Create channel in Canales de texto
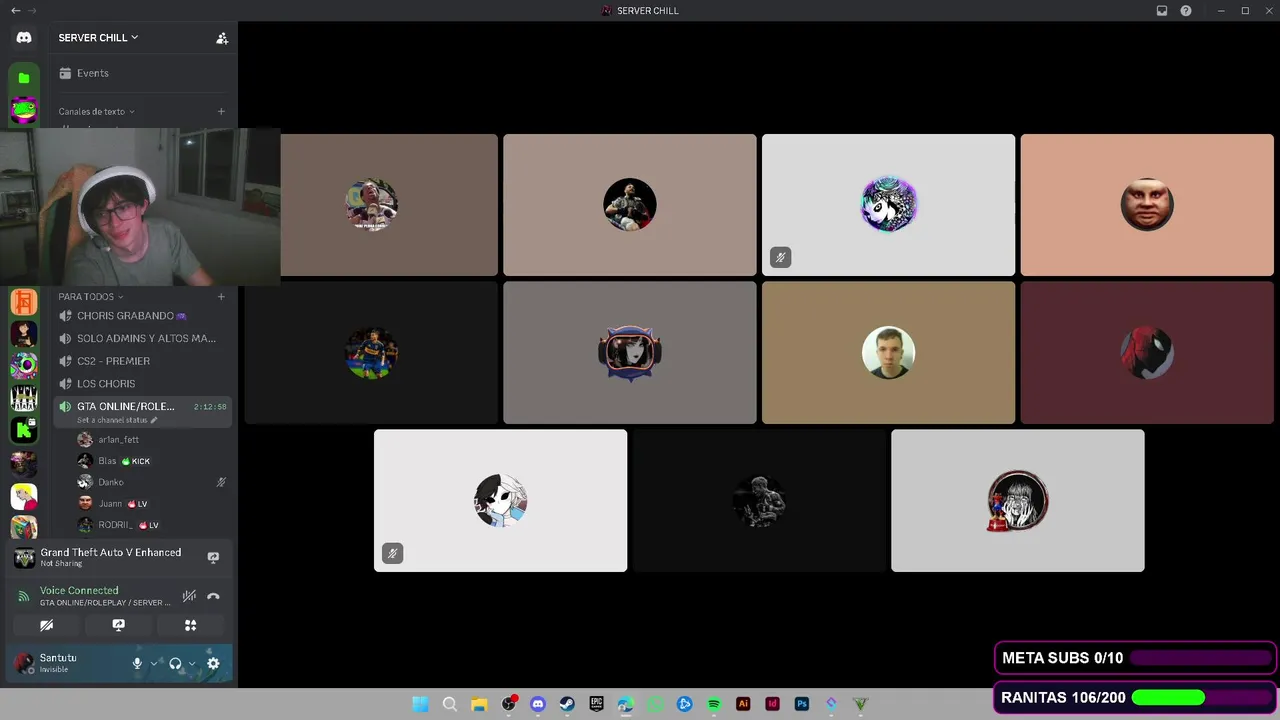The width and height of the screenshot is (1280, 720). click(x=221, y=112)
